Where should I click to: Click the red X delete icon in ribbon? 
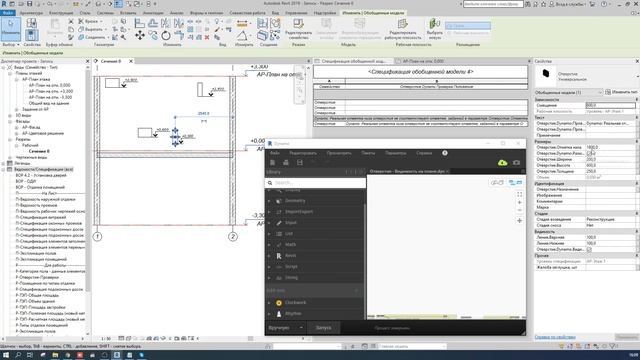[x=207, y=37]
